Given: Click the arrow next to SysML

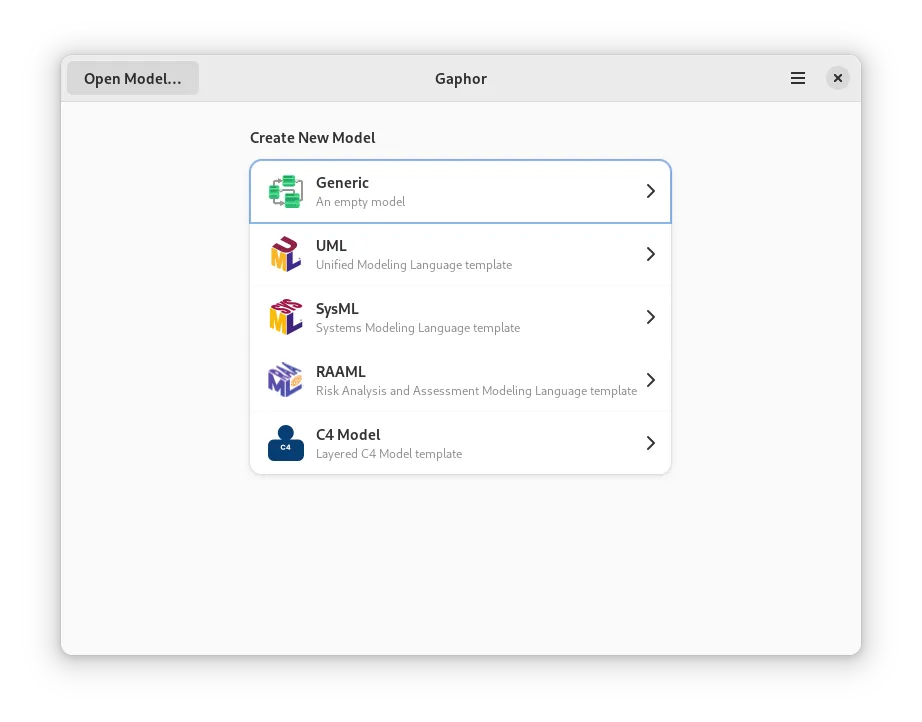Looking at the screenshot, I should [650, 317].
